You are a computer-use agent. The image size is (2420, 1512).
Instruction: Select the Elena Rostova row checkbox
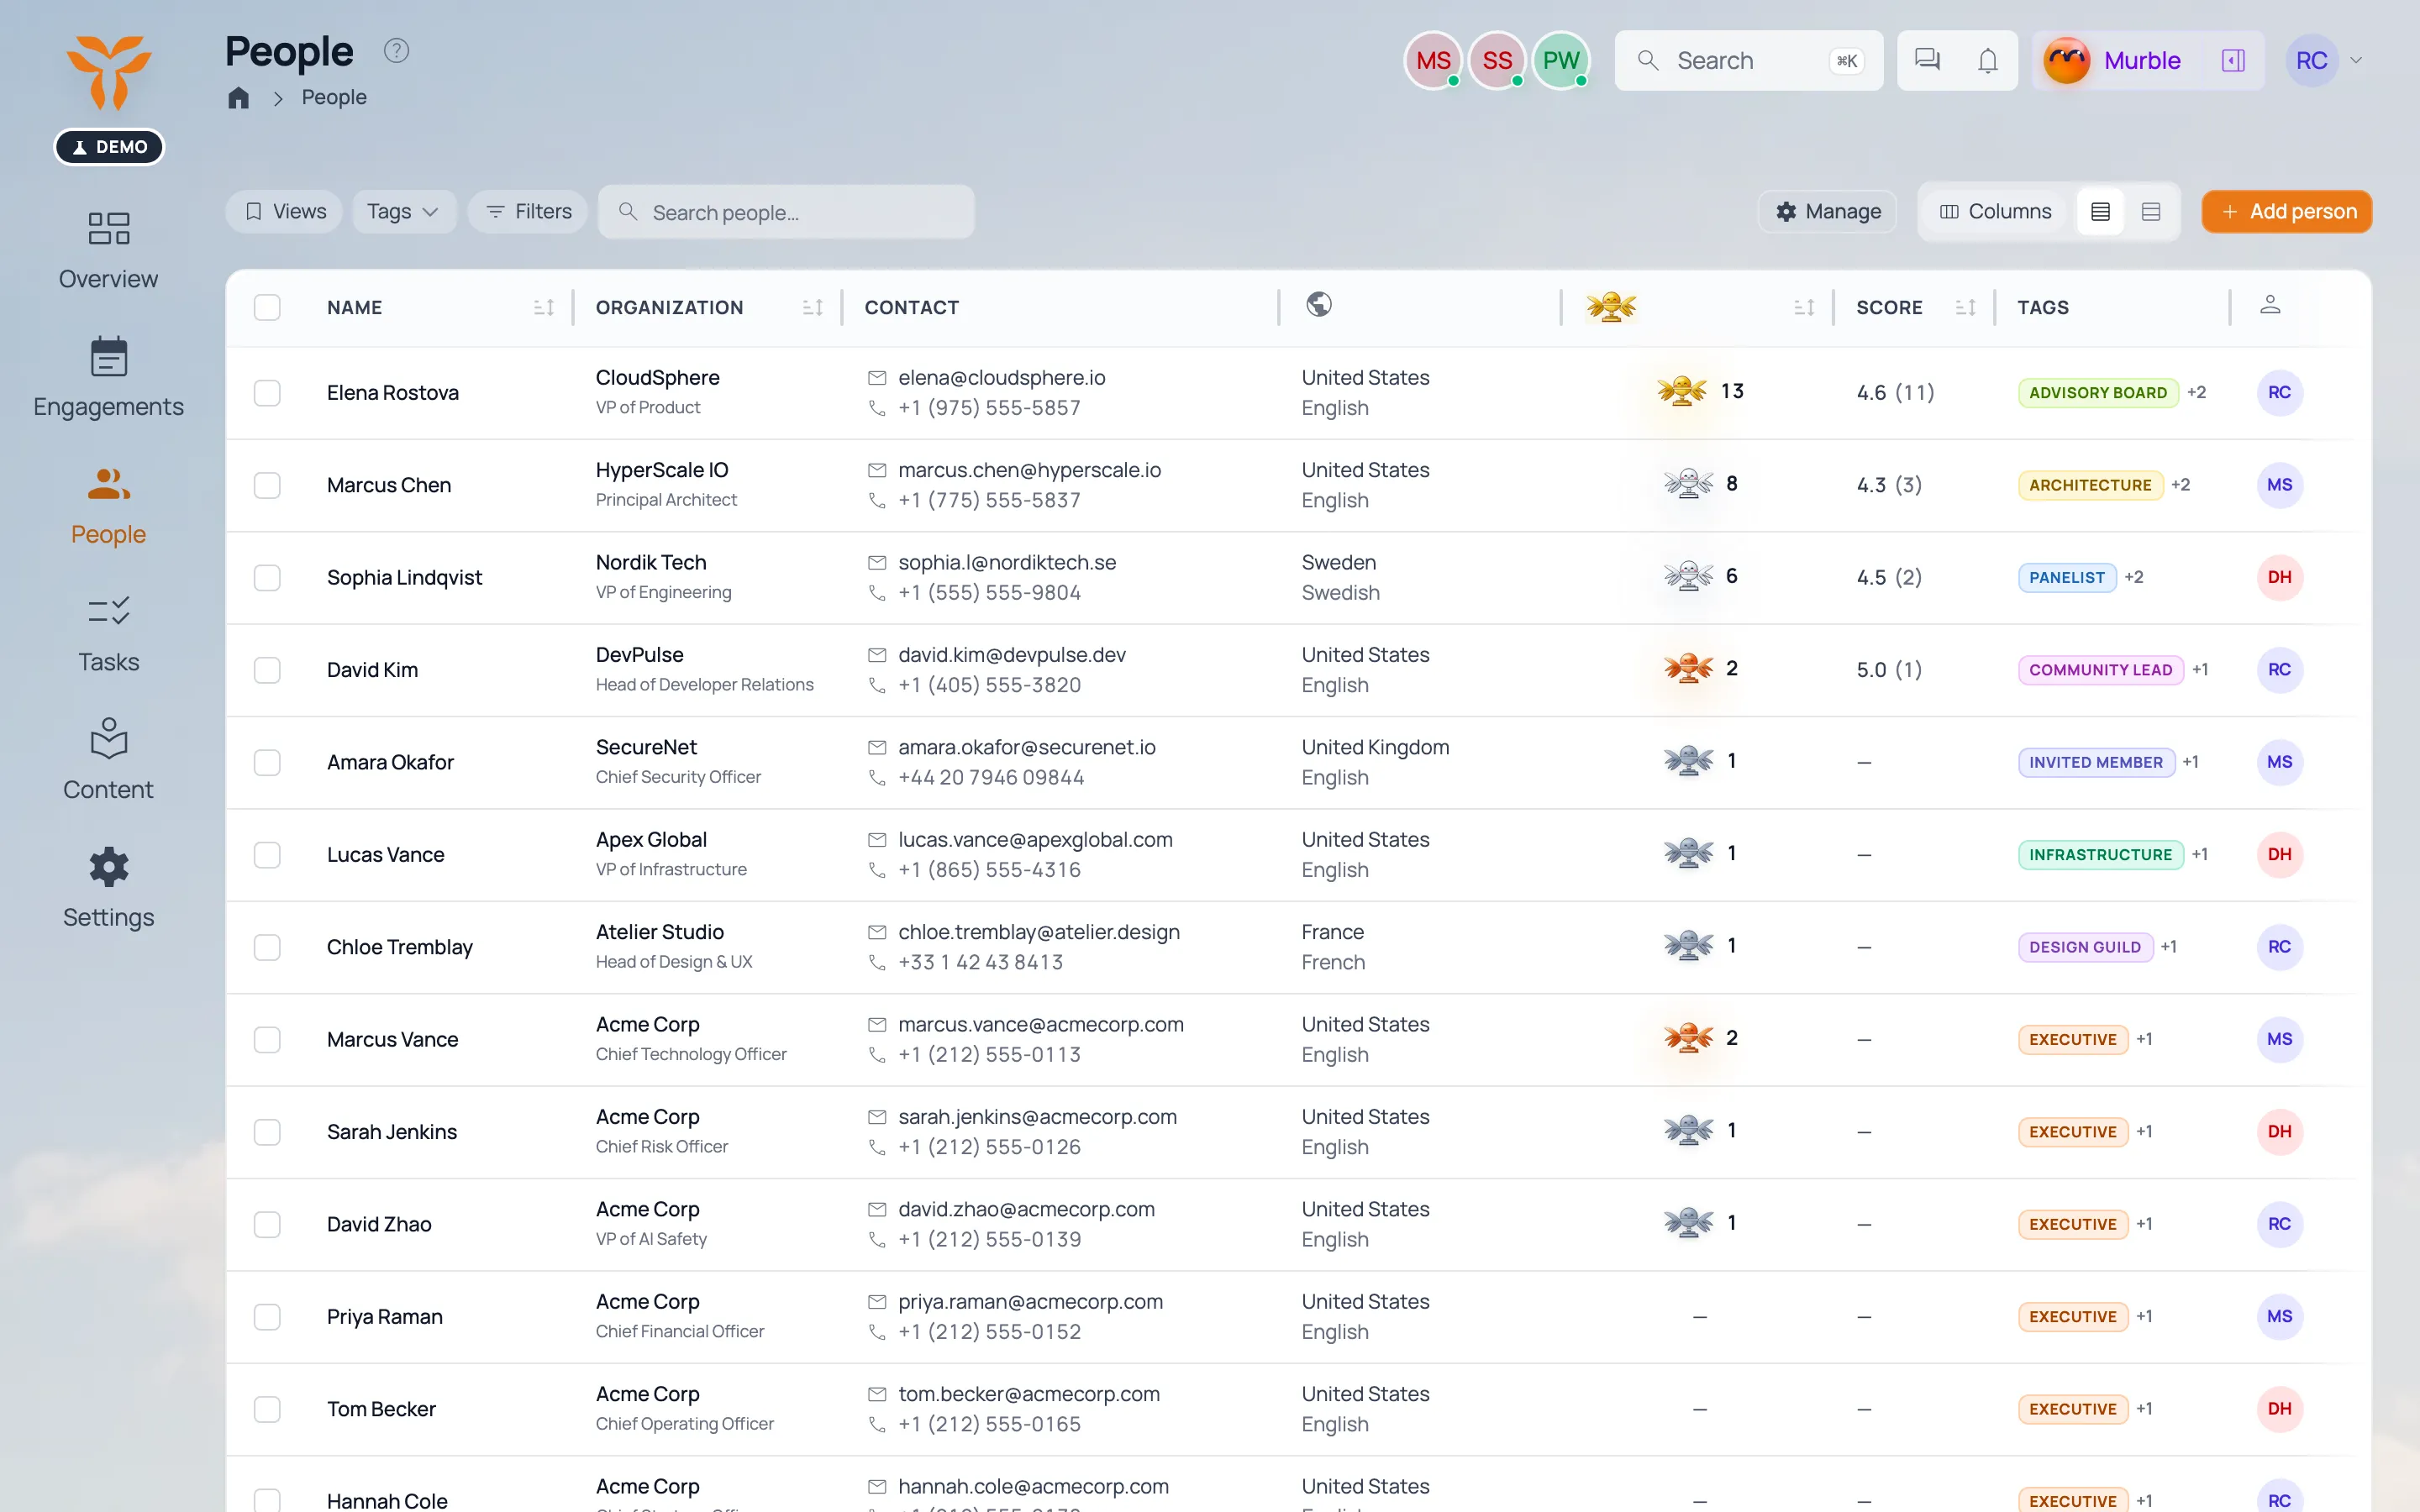click(x=267, y=393)
